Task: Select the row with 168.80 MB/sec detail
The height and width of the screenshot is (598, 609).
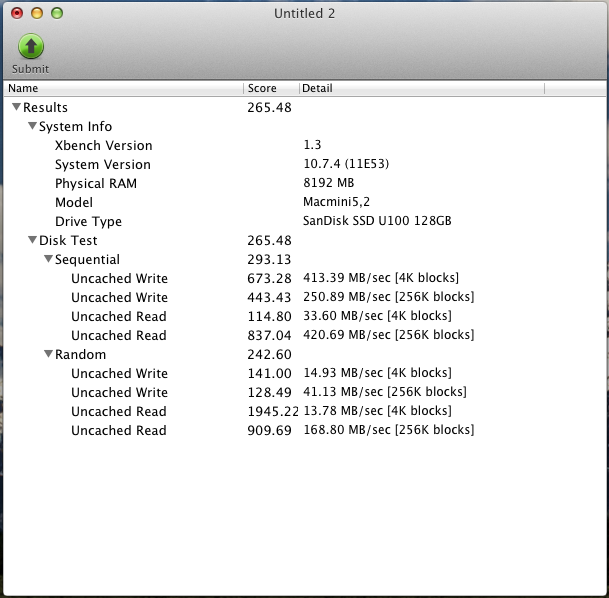Action: coord(304,430)
